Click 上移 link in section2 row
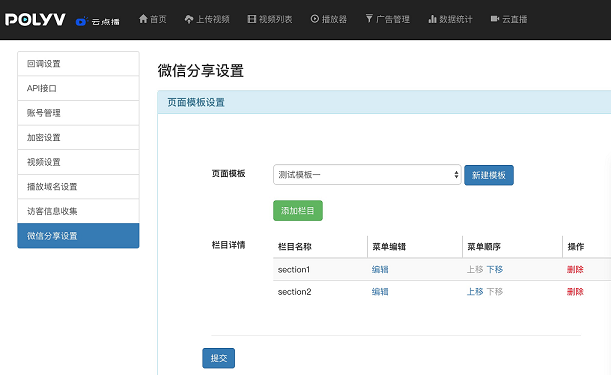Screen dimensions: 611x375 pyautogui.click(x=475, y=292)
